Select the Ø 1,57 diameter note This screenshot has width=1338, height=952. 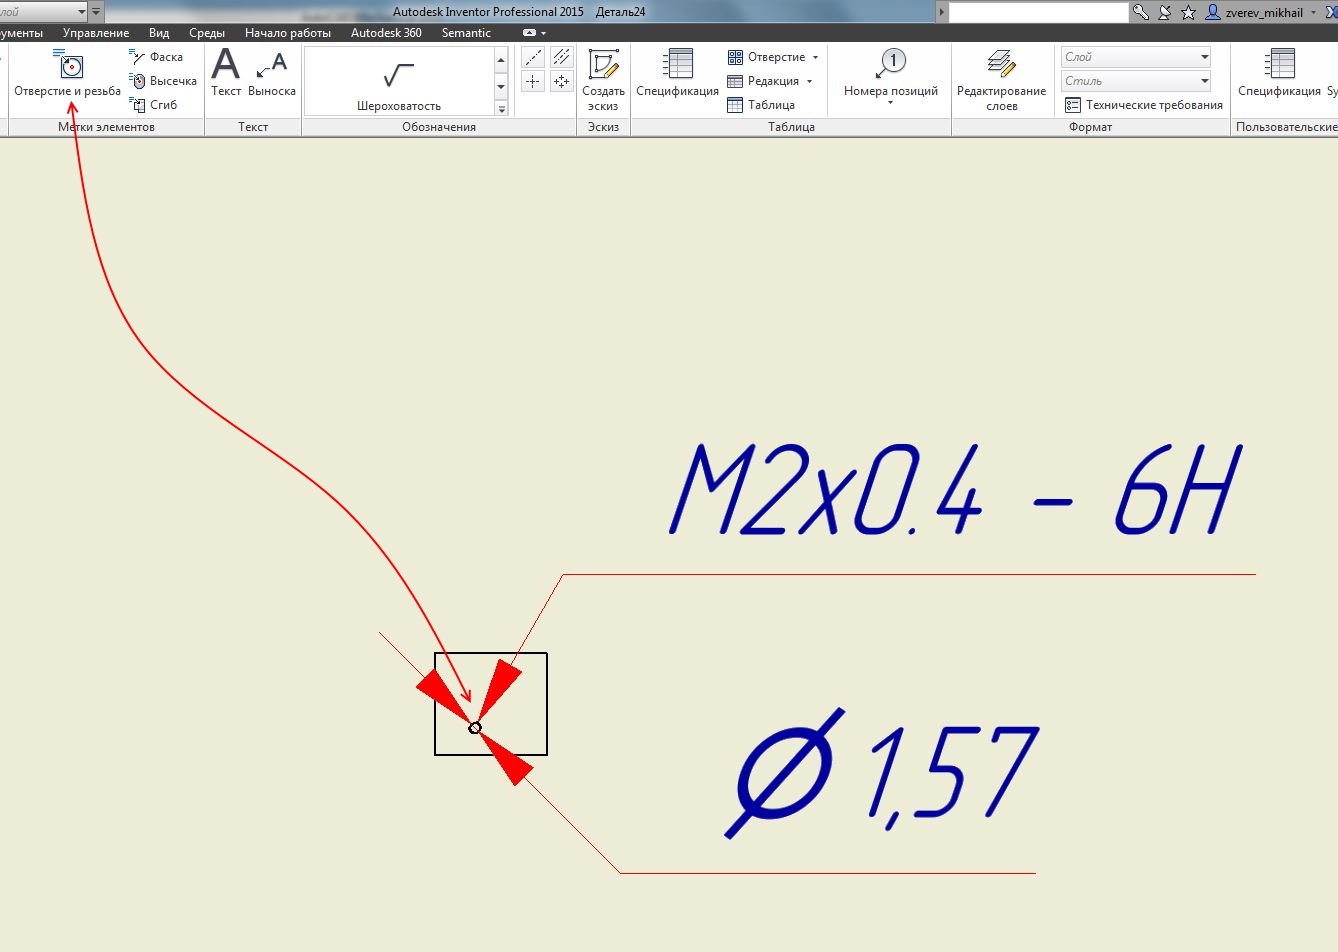tap(882, 772)
